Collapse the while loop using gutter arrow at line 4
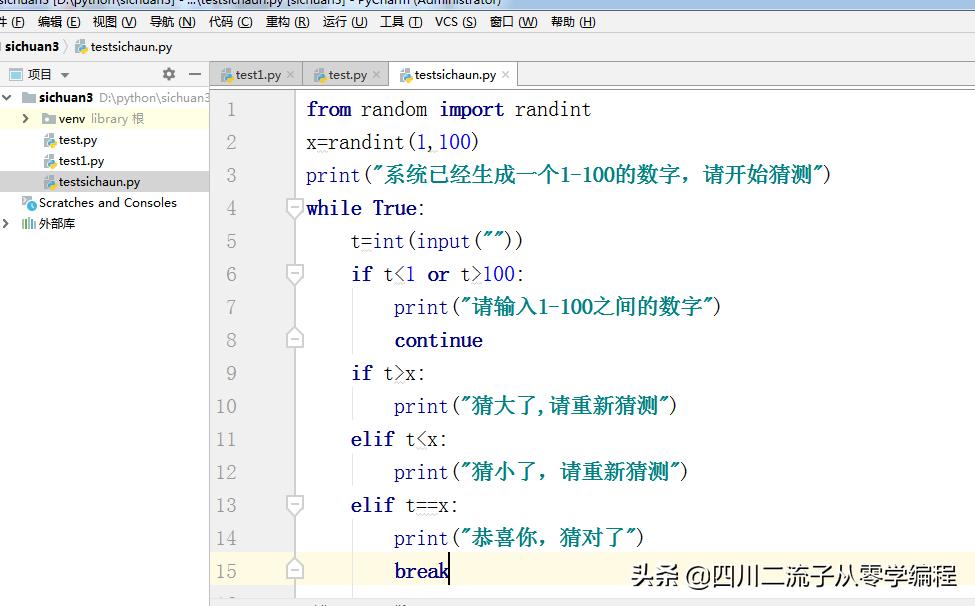Image resolution: width=975 pixels, height=606 pixels. [294, 206]
